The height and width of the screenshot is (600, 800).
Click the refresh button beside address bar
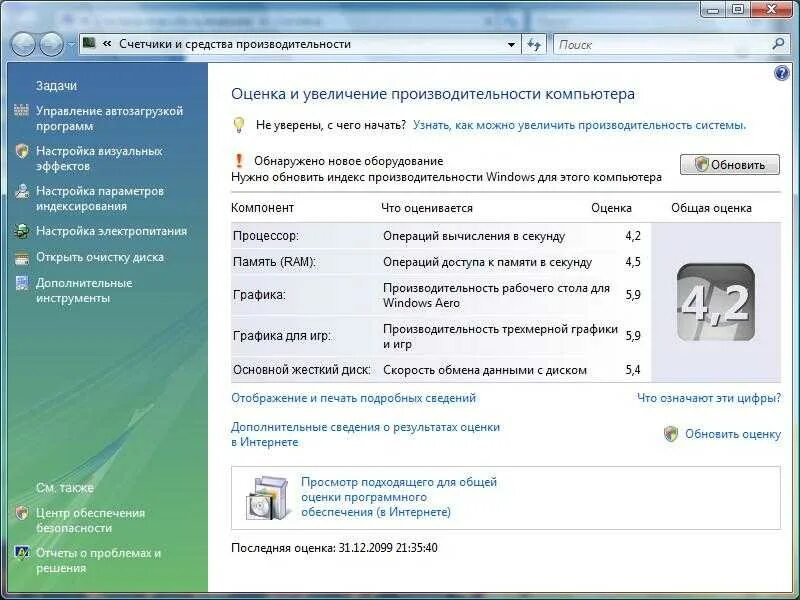534,44
